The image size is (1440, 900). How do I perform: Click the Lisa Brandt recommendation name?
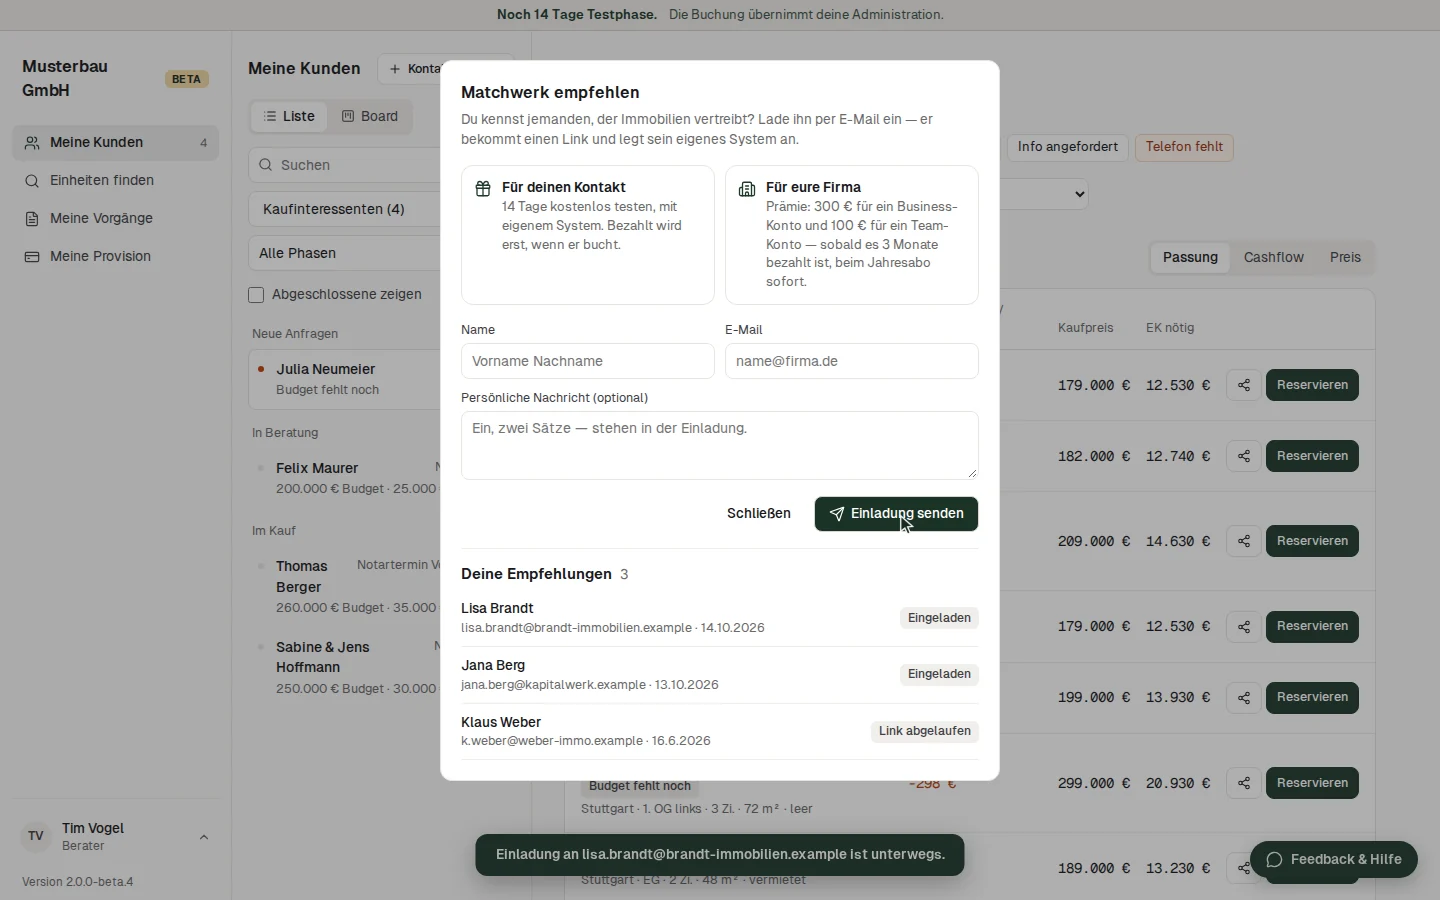coord(497,608)
